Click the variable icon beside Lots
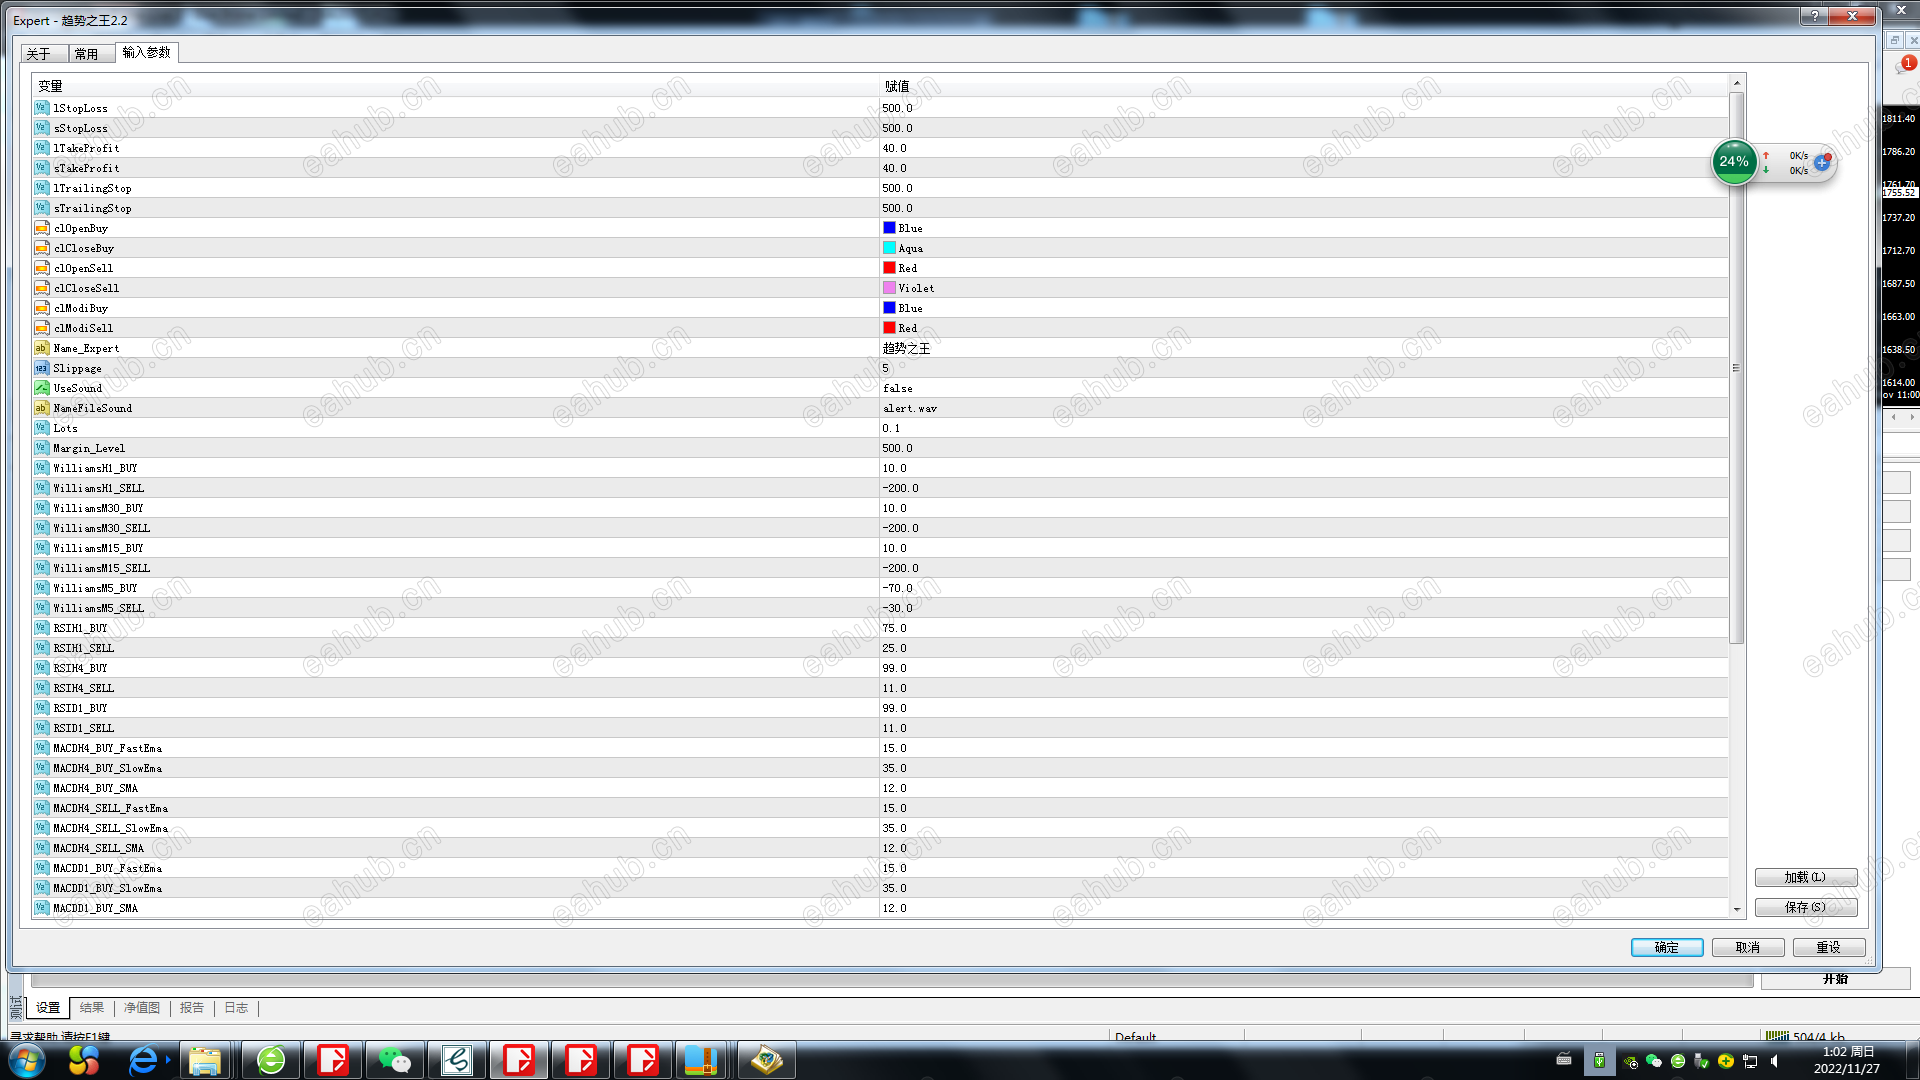 (x=41, y=428)
